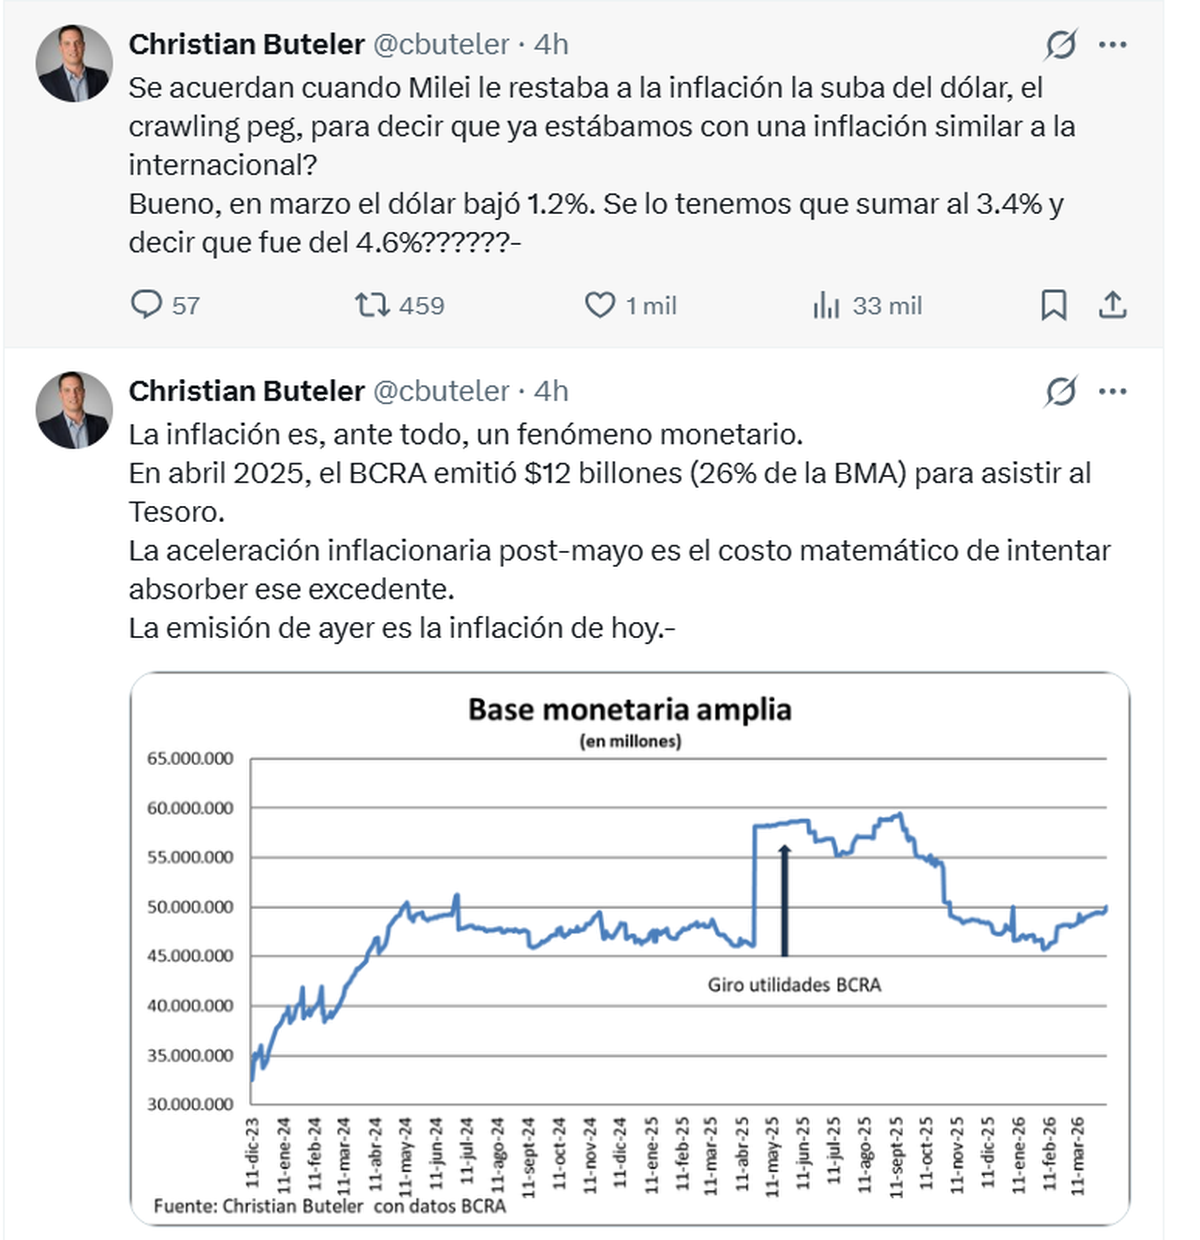
Task: Repost the first tweet with 459 reposts
Action: 373,304
